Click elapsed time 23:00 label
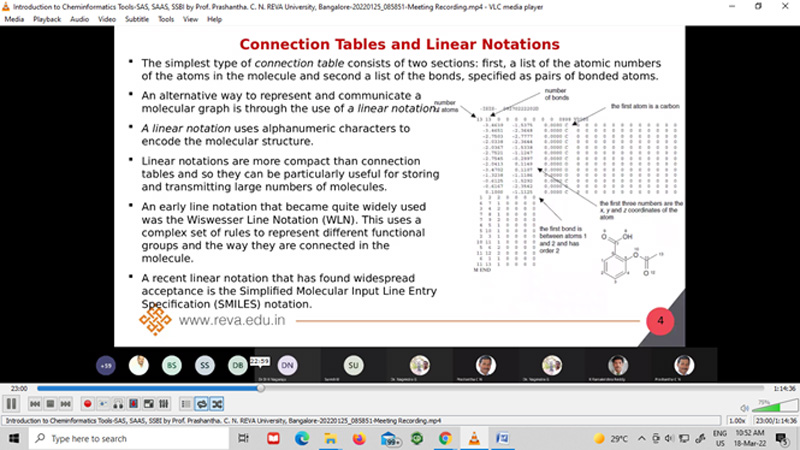 click(x=19, y=389)
